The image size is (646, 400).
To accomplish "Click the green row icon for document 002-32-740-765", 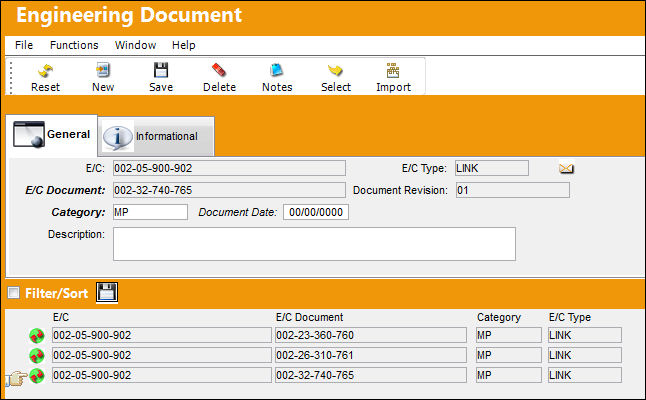I will point(37,375).
